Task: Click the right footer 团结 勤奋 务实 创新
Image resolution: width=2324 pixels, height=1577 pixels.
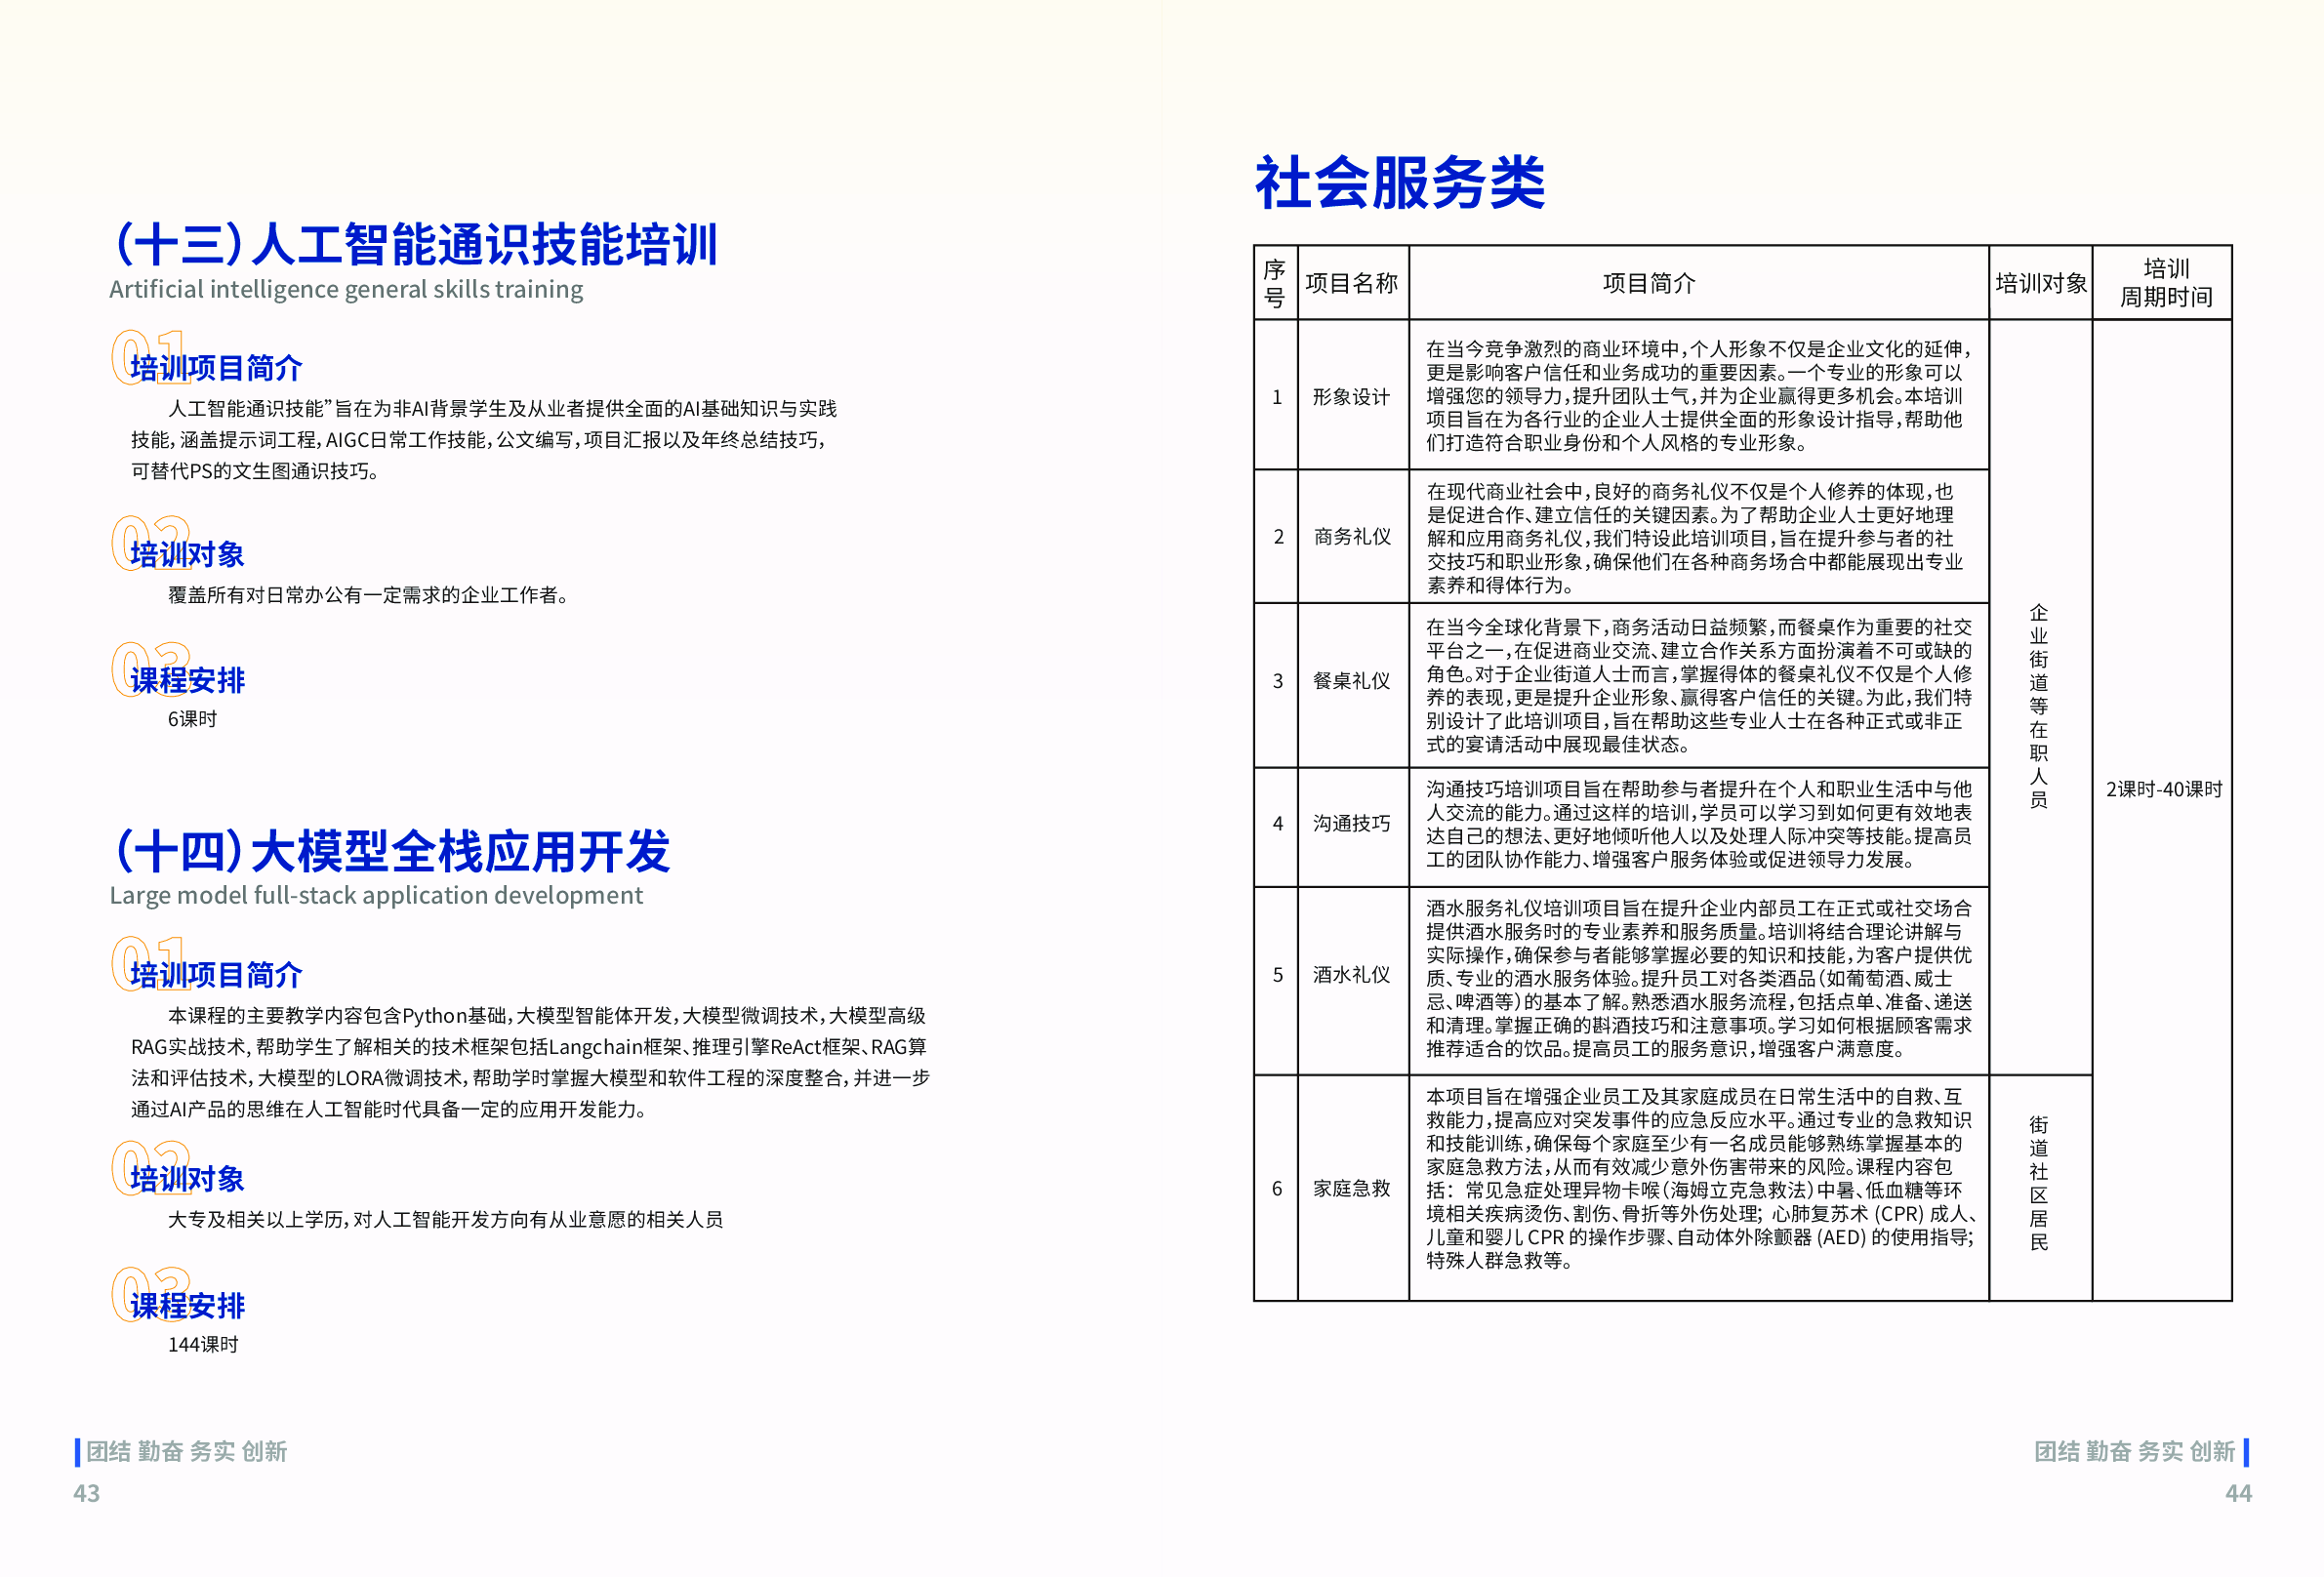Action: (2134, 1452)
